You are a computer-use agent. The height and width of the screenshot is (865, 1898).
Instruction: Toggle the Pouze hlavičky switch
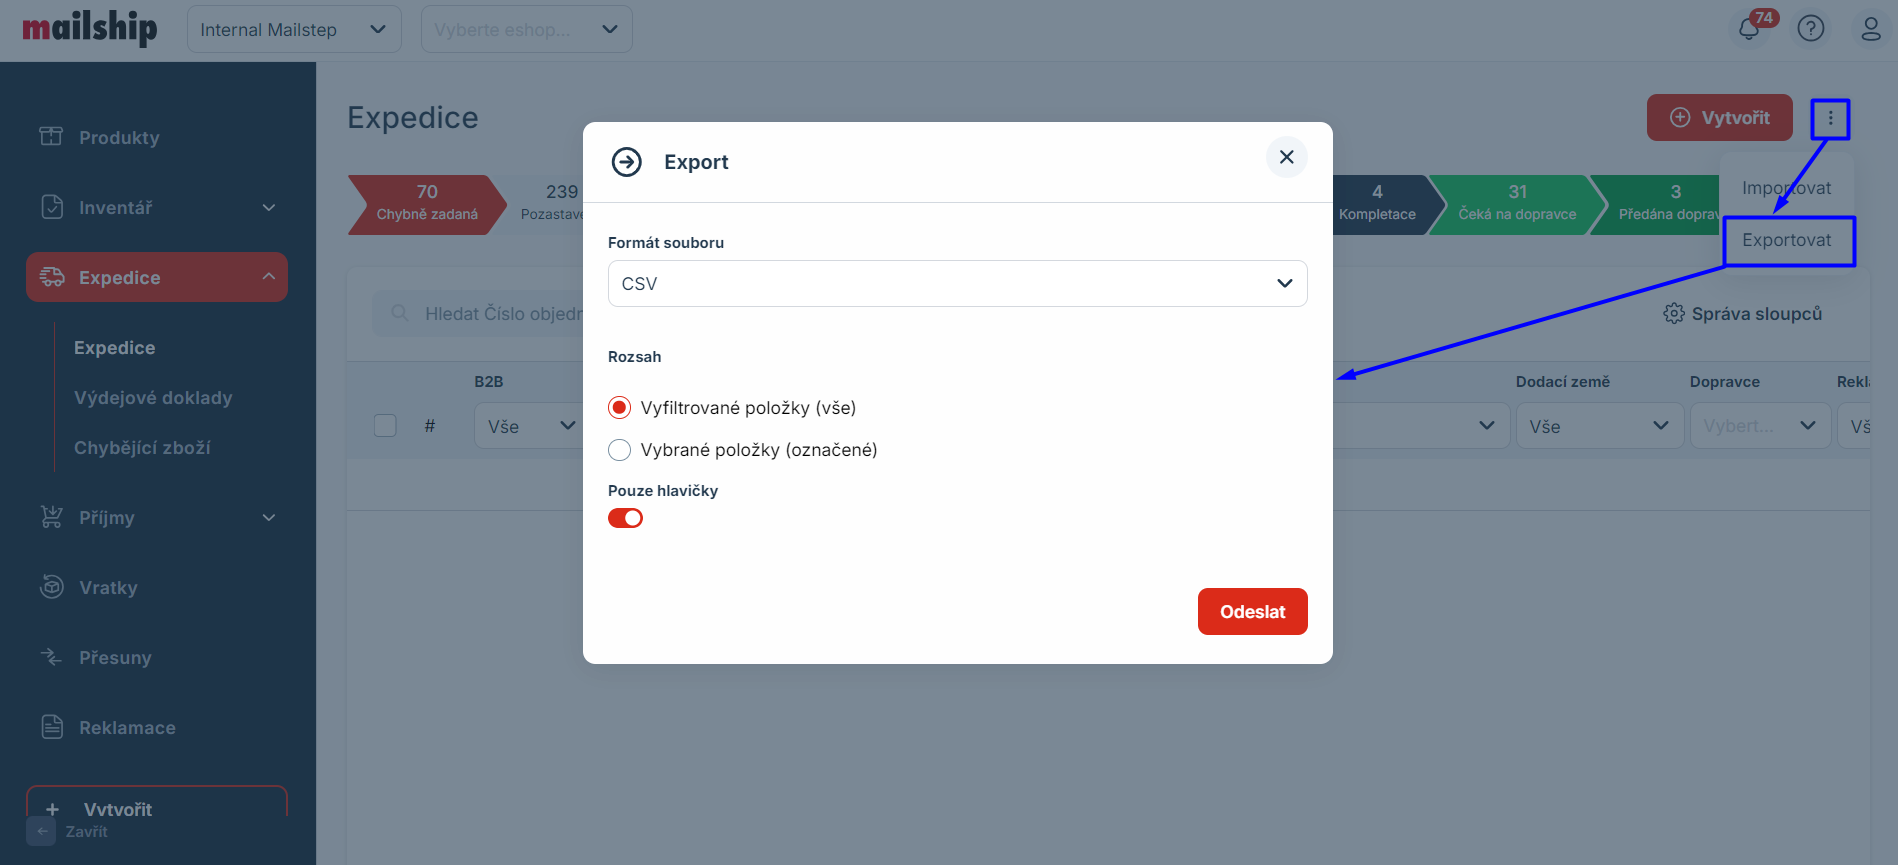[625, 518]
